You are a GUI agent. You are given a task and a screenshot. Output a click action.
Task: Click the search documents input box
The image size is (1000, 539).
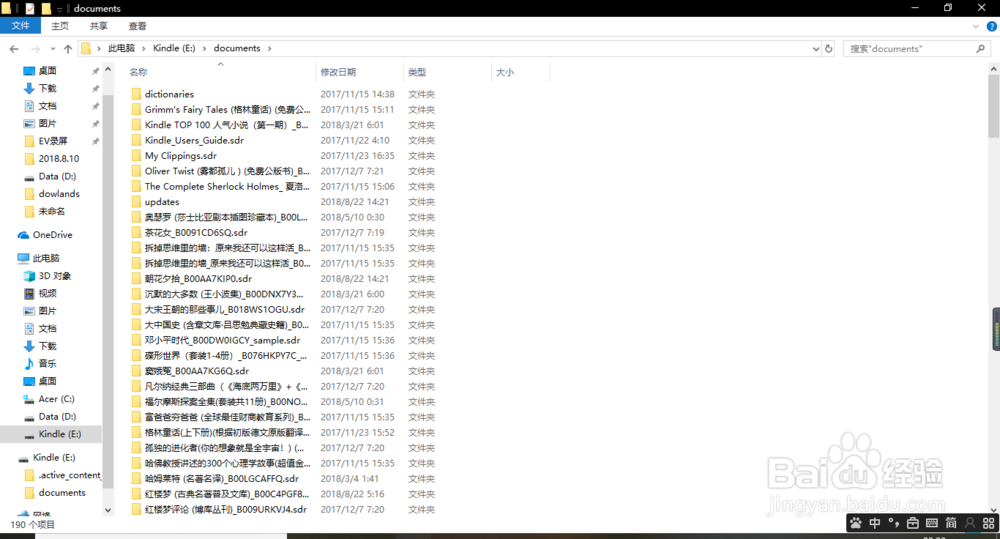coord(909,48)
